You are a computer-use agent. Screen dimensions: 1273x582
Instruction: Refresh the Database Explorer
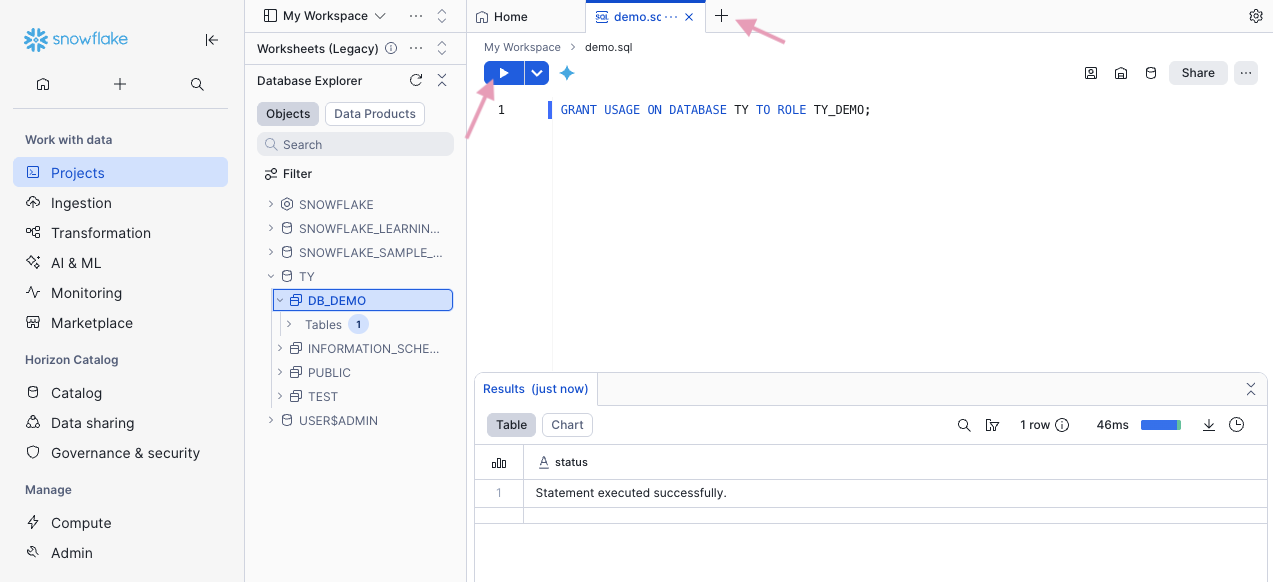[x=416, y=80]
